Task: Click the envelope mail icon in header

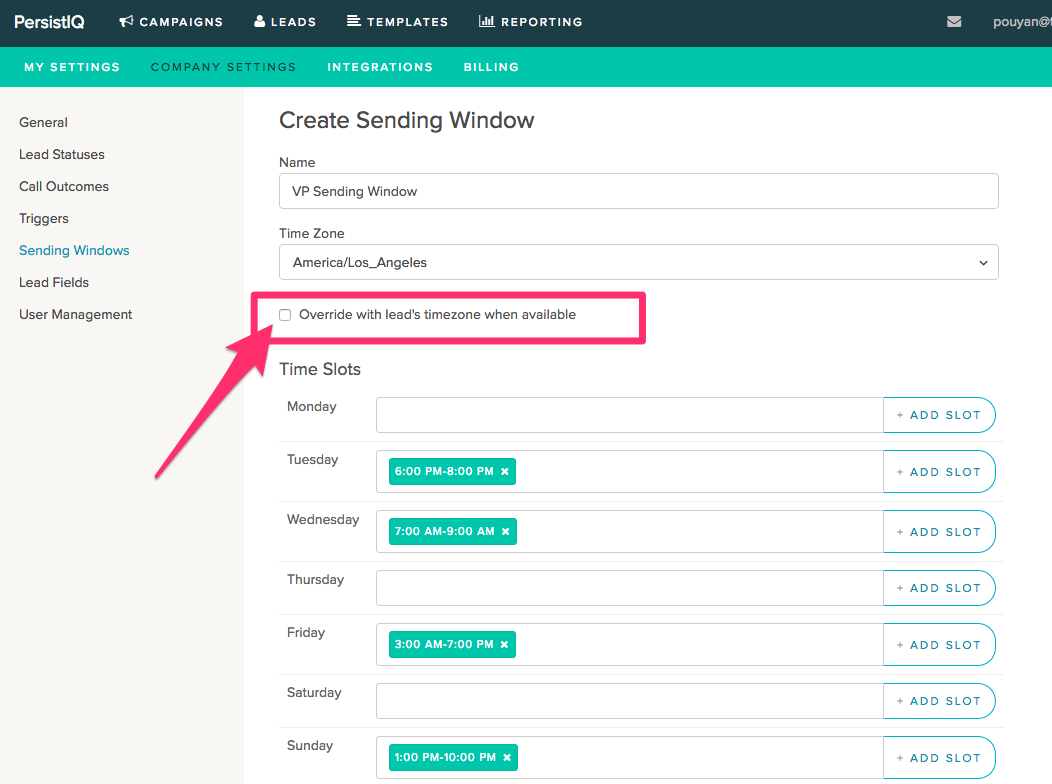Action: click(954, 22)
